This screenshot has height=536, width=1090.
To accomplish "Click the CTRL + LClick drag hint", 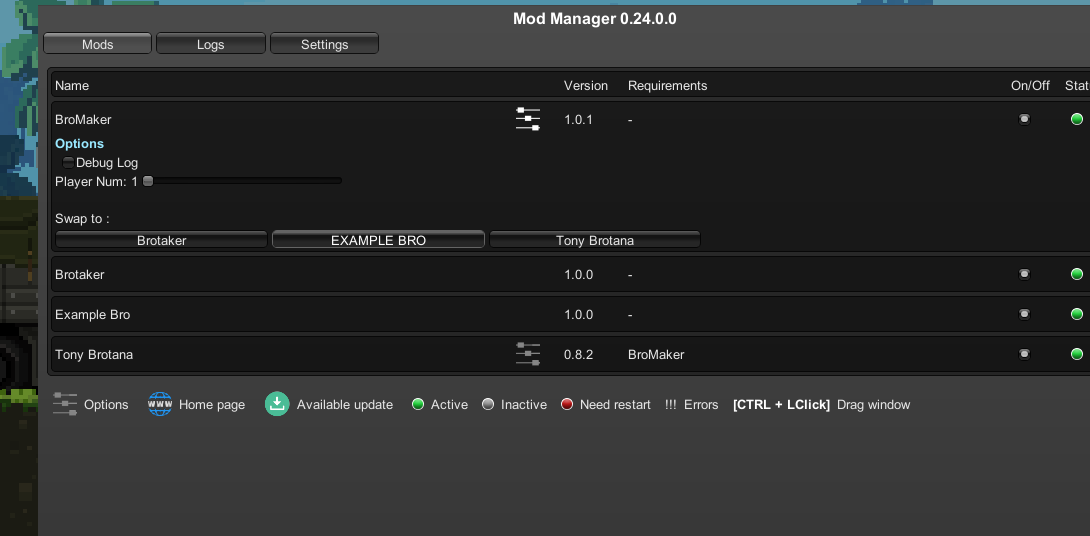I will (x=821, y=405).
